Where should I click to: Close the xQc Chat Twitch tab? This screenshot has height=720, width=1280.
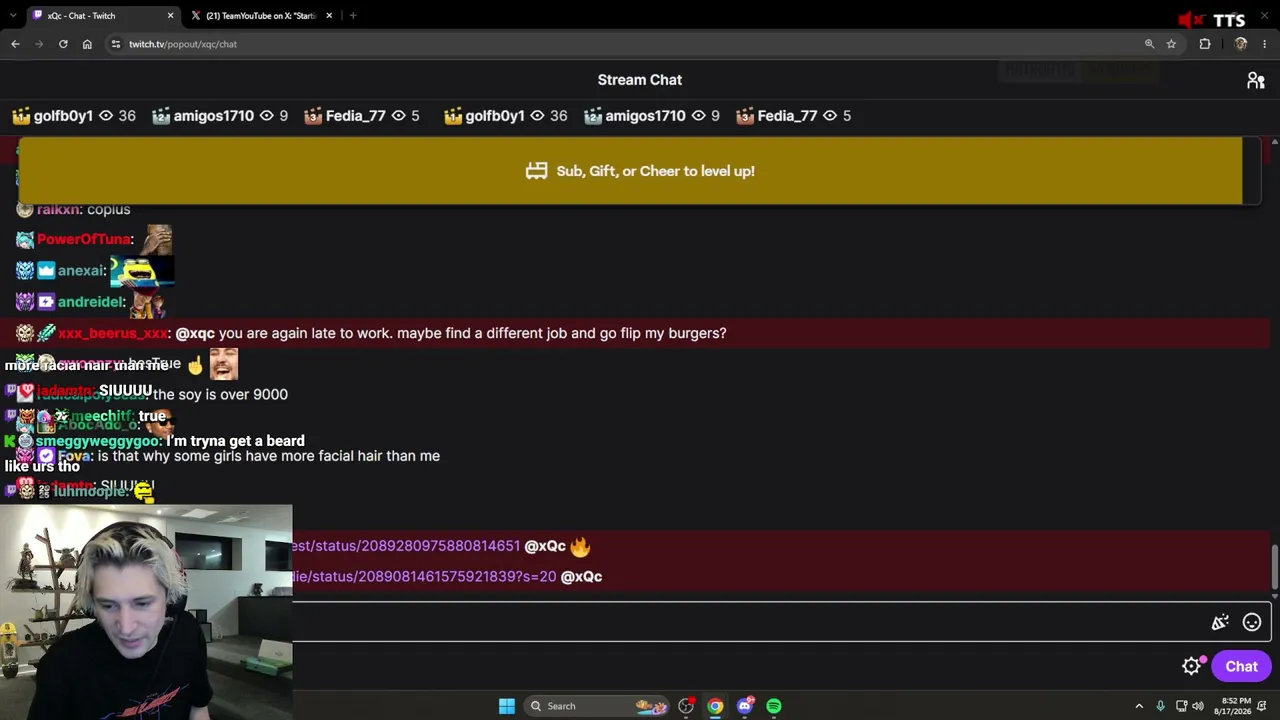point(170,16)
